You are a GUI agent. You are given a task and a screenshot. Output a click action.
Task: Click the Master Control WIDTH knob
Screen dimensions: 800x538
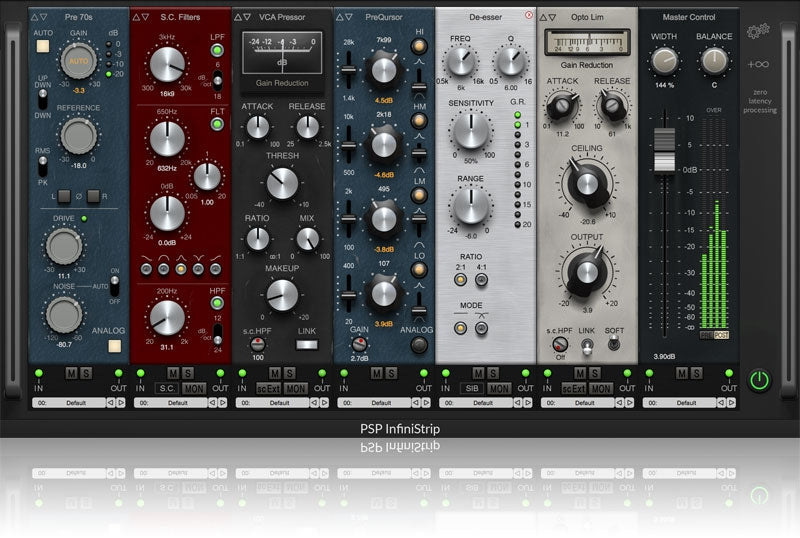pyautogui.click(x=664, y=61)
